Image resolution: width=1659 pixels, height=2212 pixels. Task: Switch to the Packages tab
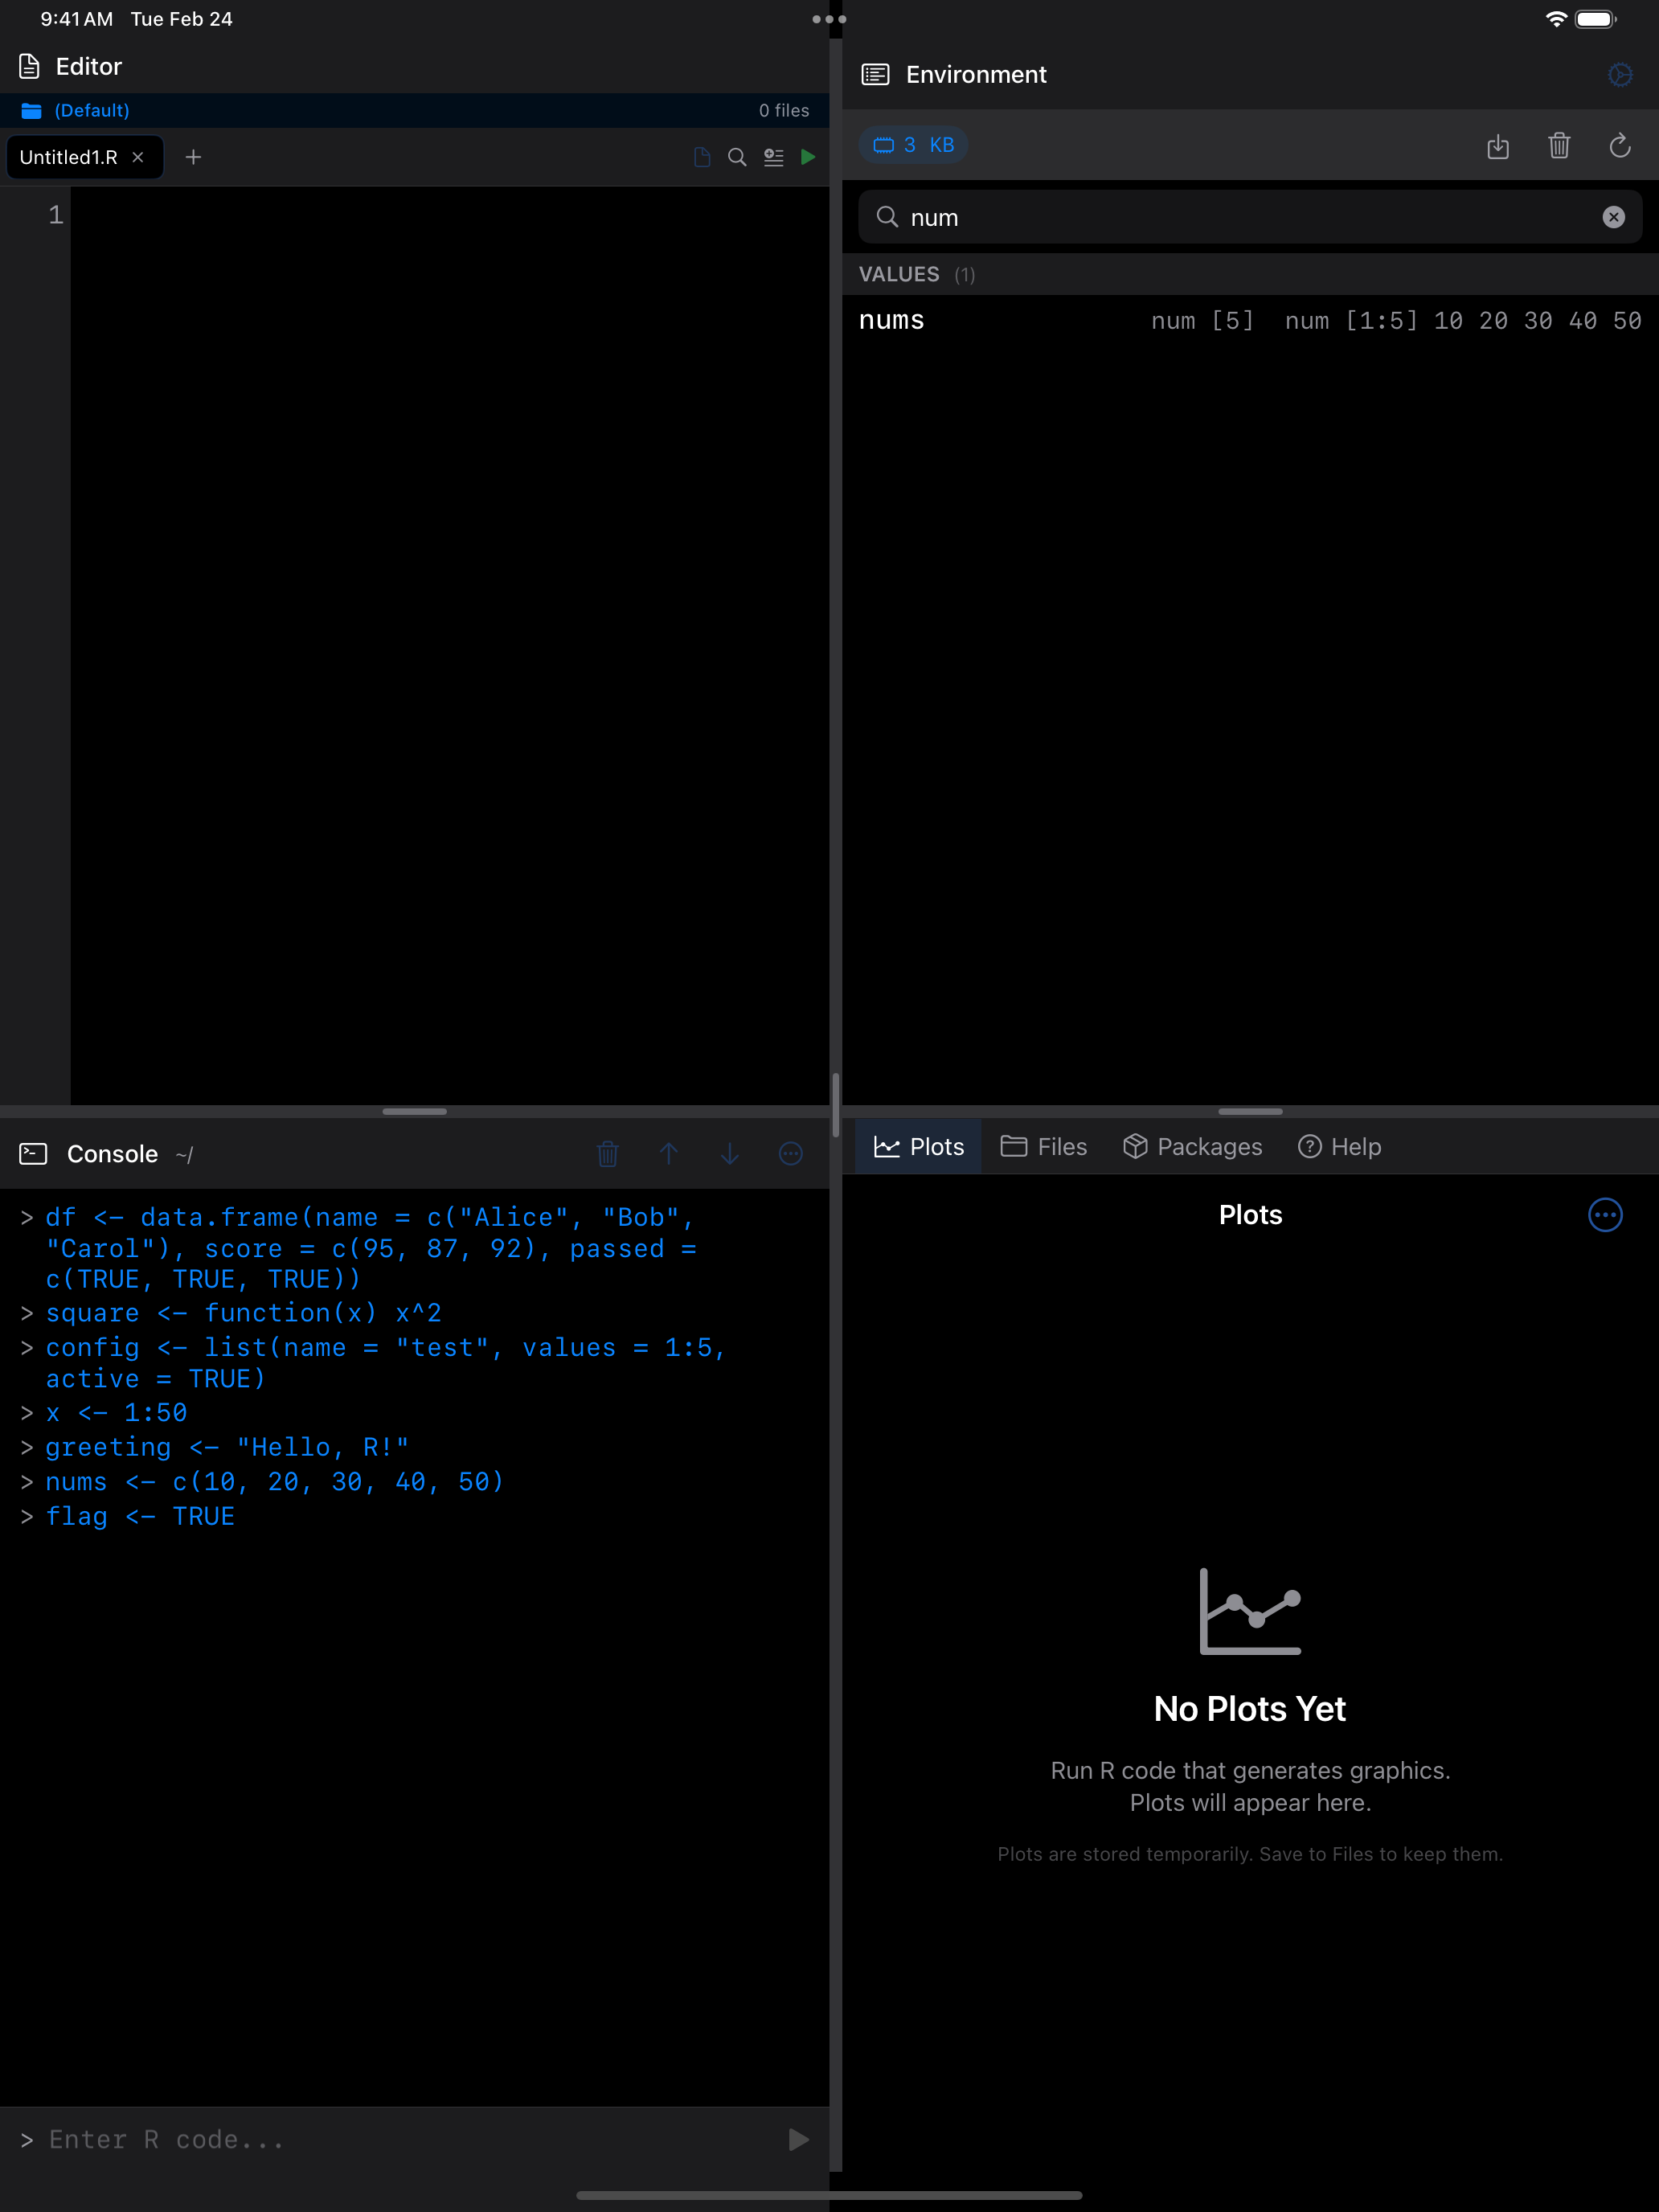tap(1192, 1146)
